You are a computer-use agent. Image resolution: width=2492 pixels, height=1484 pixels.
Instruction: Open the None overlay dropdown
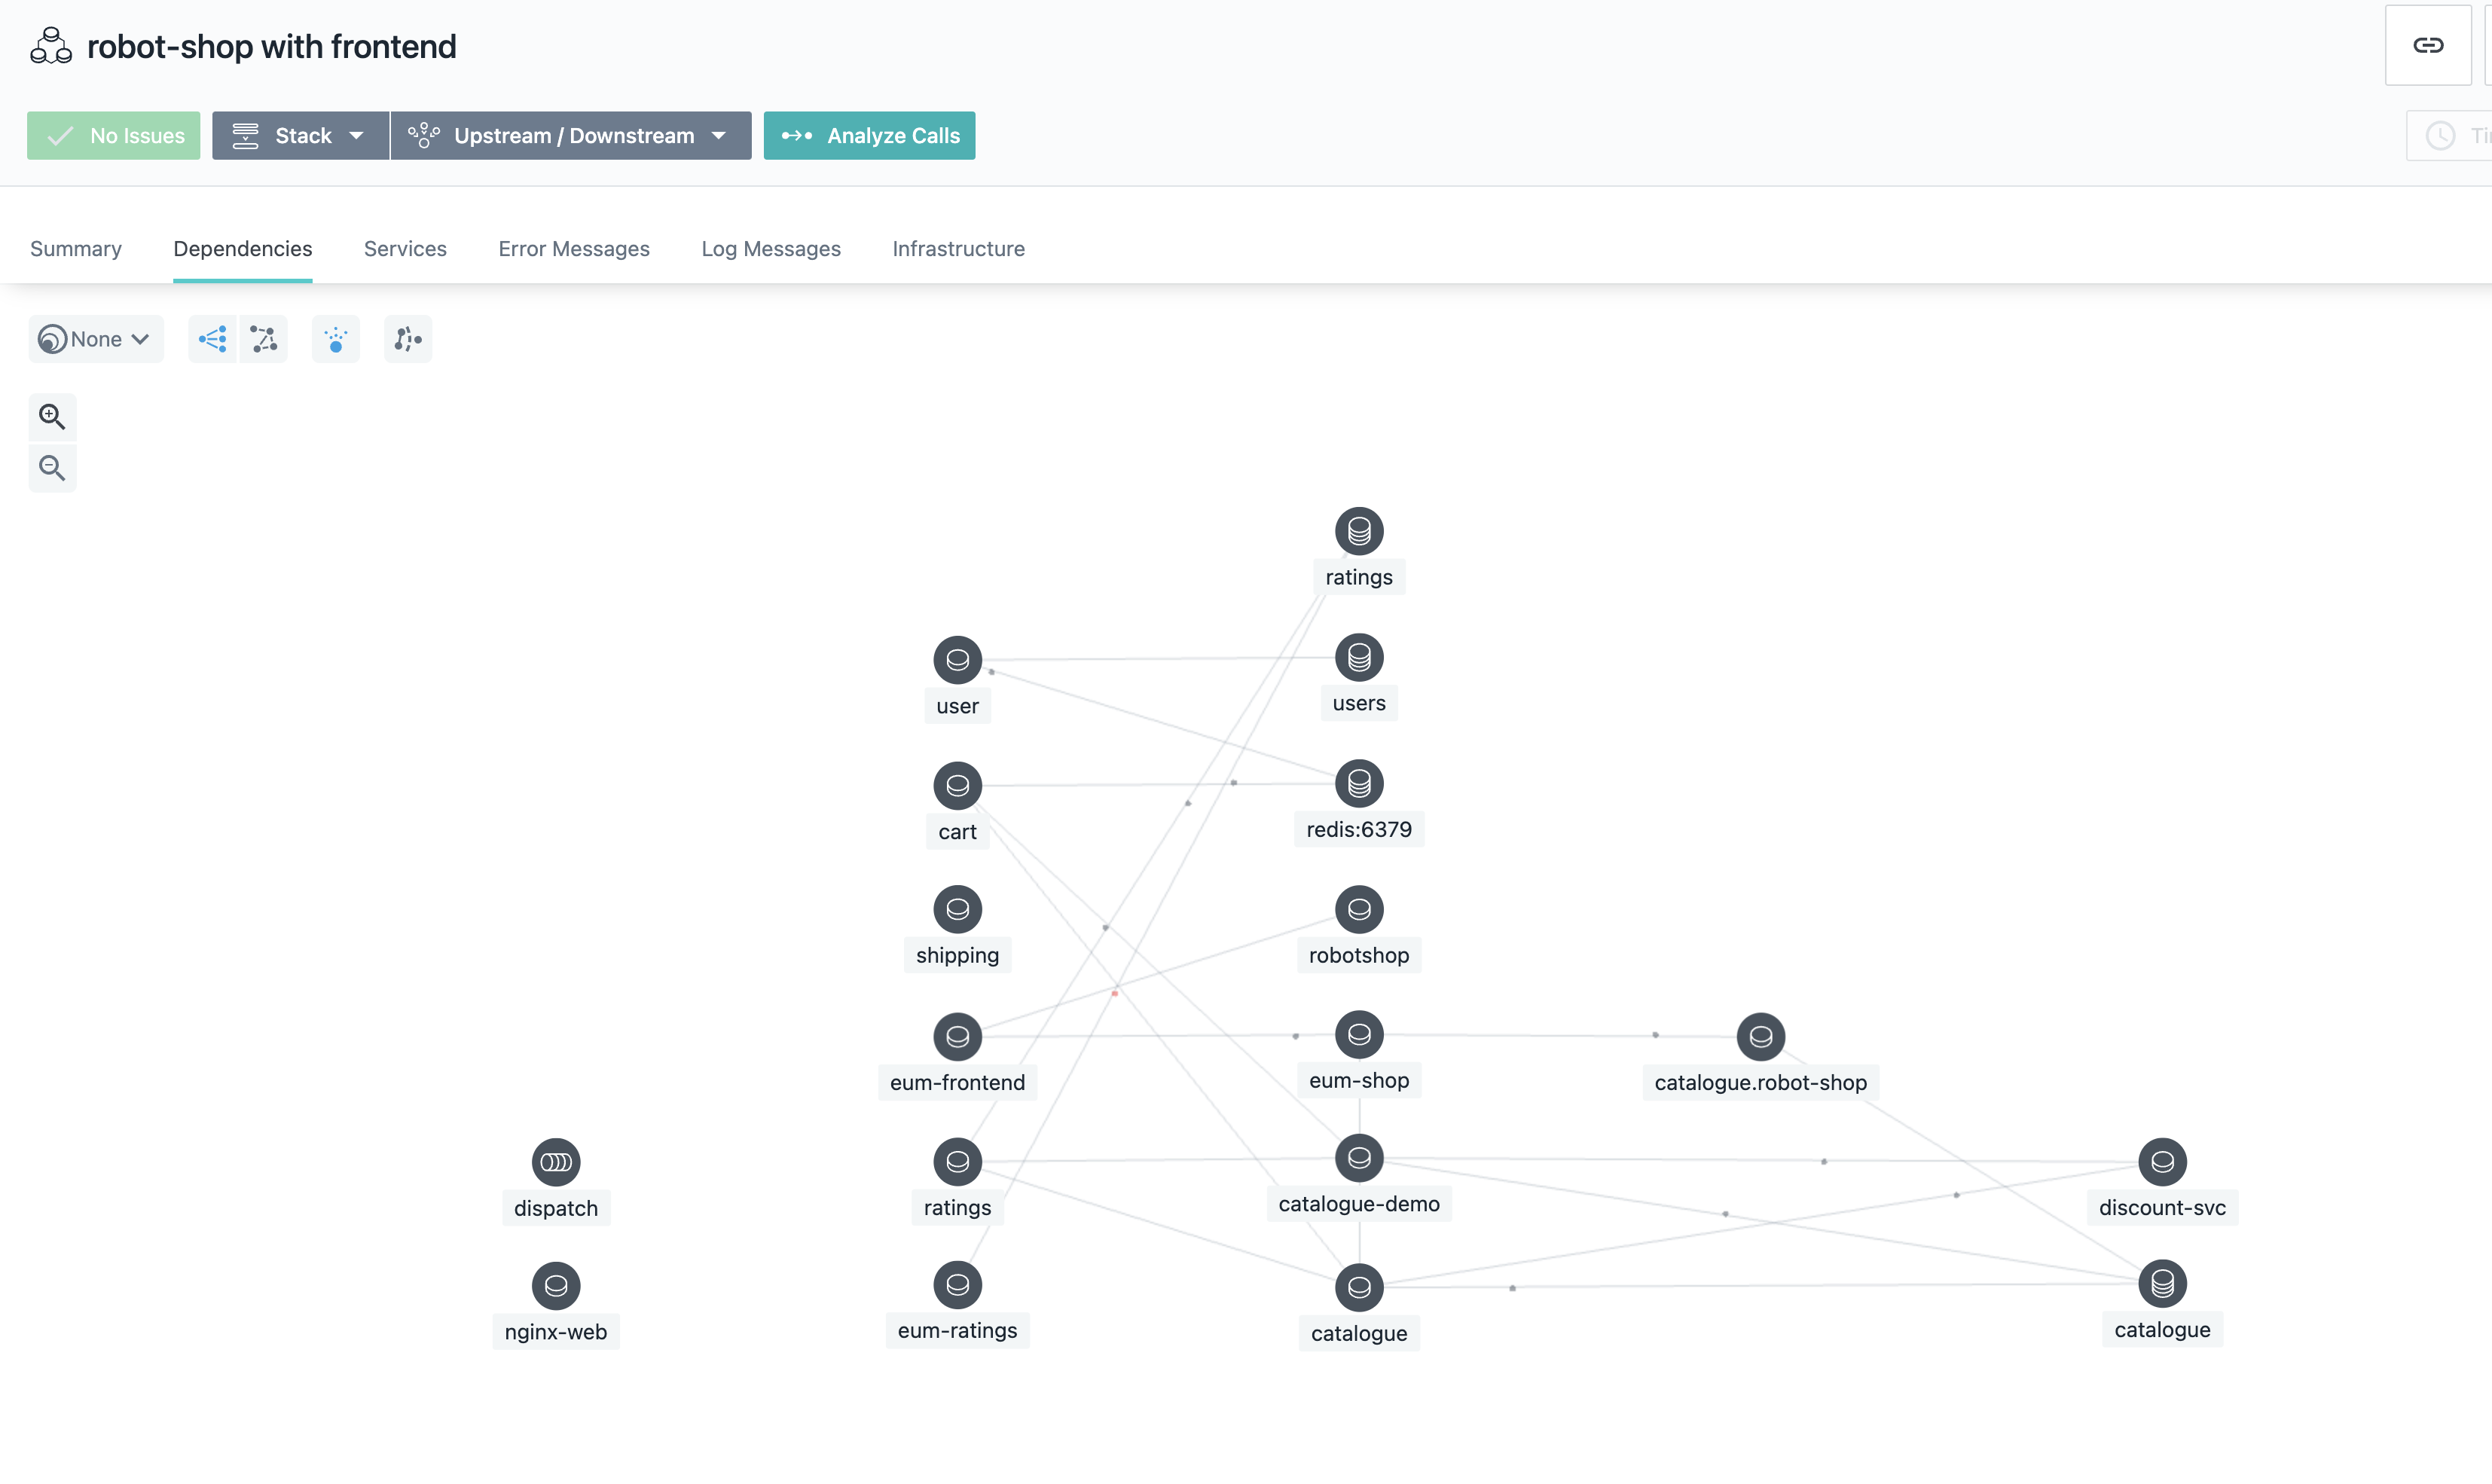(96, 339)
